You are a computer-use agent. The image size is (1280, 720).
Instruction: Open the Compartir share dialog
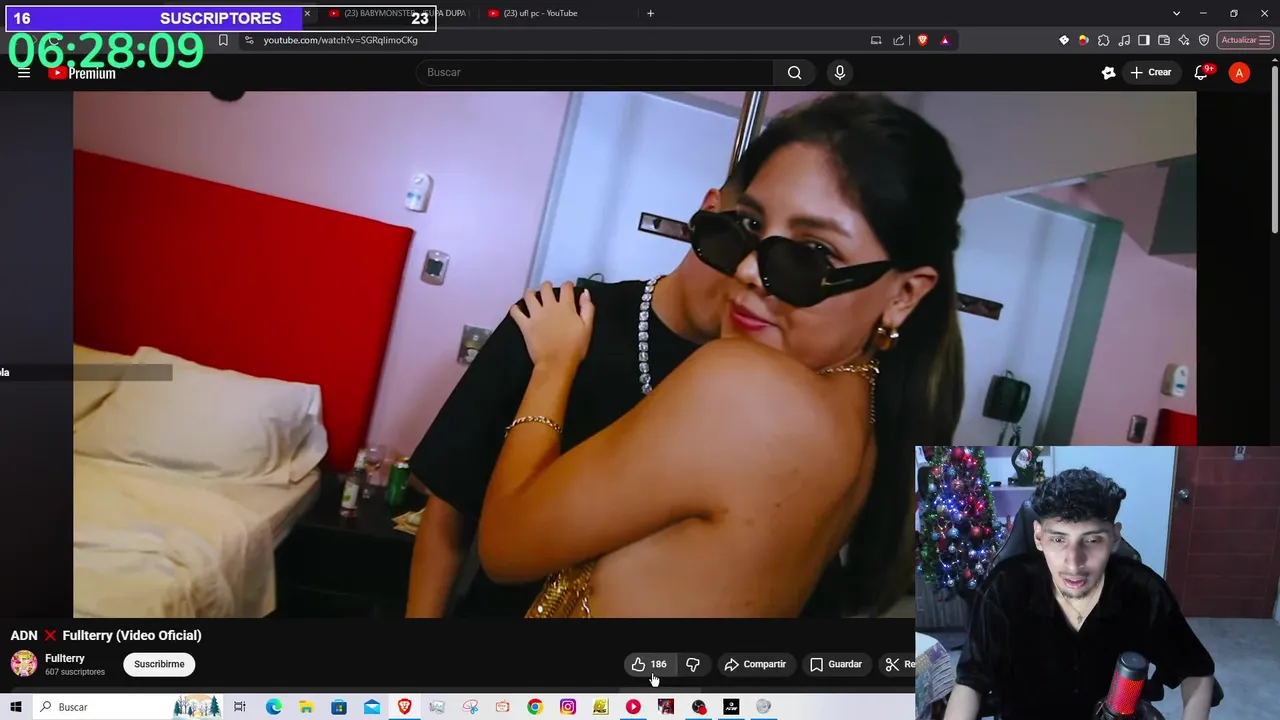pyautogui.click(x=755, y=664)
